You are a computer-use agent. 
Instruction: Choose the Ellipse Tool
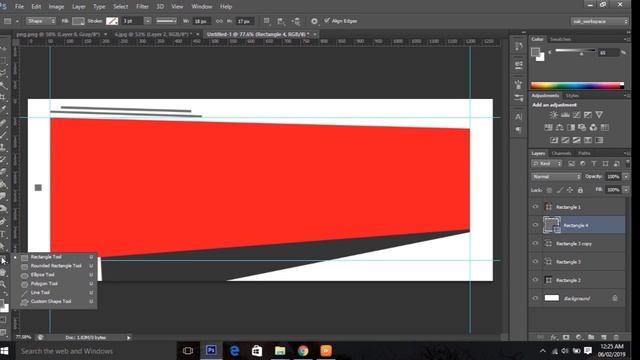[54, 275]
